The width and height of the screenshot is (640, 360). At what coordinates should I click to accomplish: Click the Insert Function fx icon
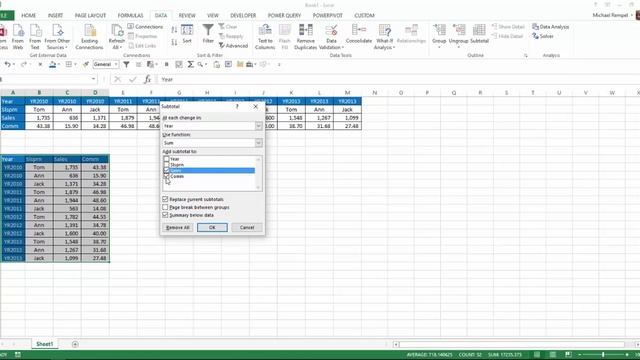click(x=147, y=79)
